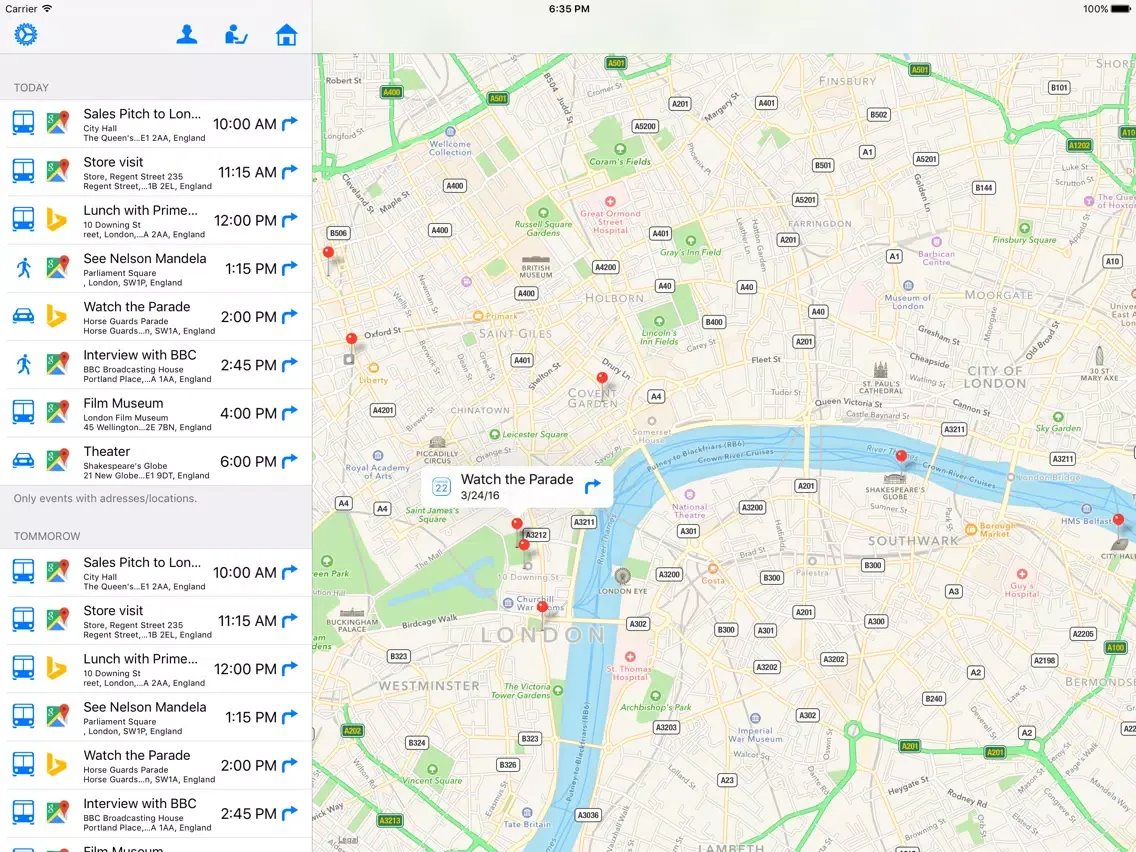Tap the home icon in toolbar
Image resolution: width=1136 pixels, height=852 pixels.
pos(287,34)
